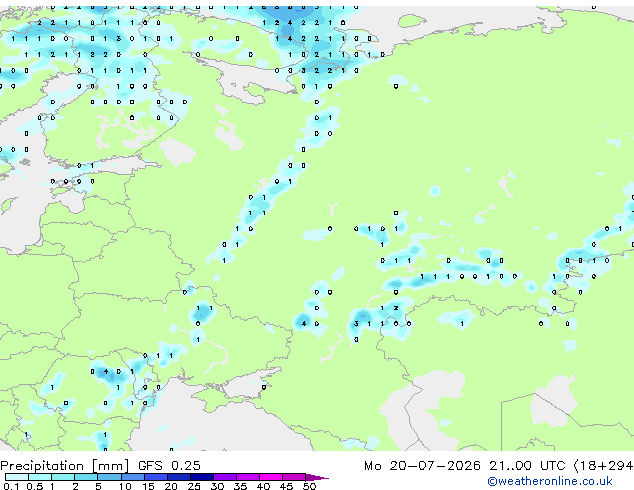Click the 45–50 mm legend color swatch
The height and width of the screenshot is (490, 634).
click(294, 477)
